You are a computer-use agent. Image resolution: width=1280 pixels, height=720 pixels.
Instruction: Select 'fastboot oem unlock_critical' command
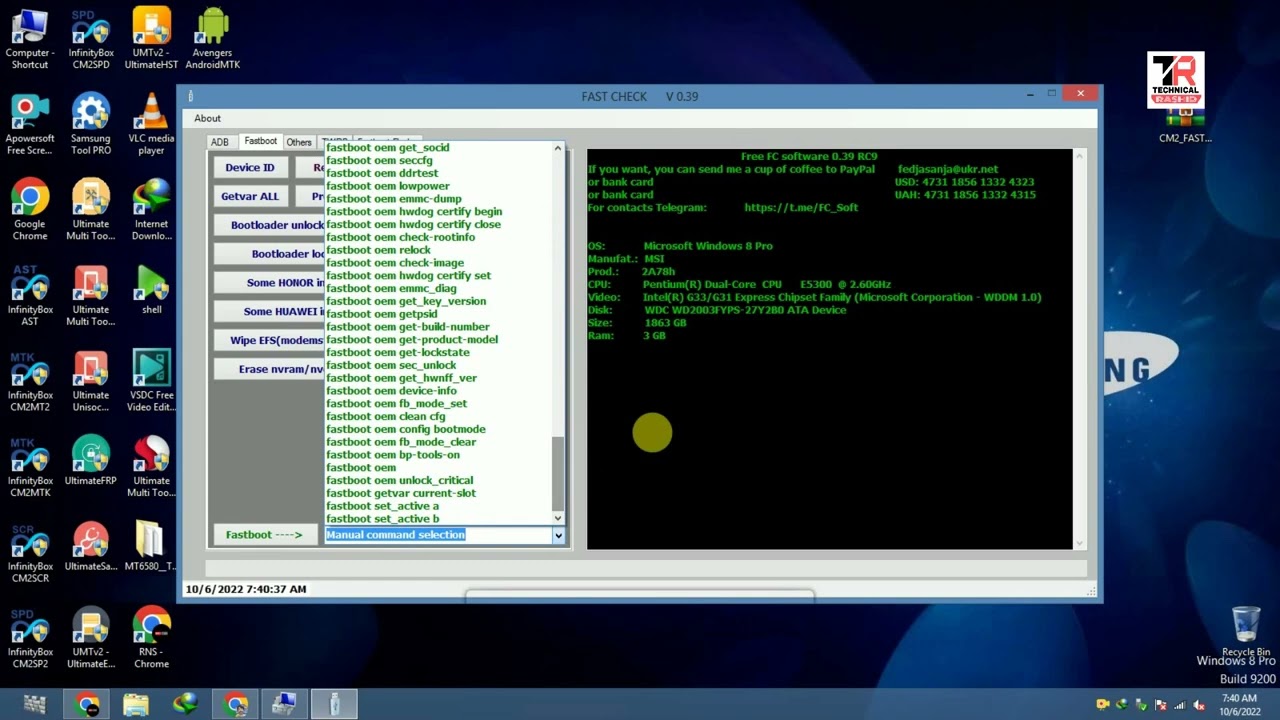(x=399, y=481)
